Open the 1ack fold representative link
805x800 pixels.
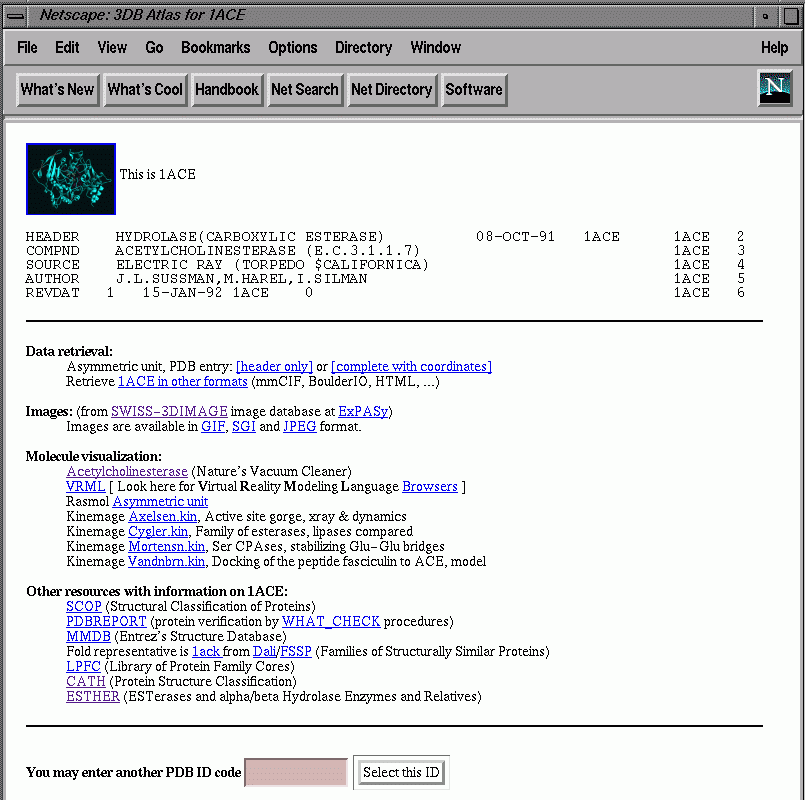coord(205,652)
